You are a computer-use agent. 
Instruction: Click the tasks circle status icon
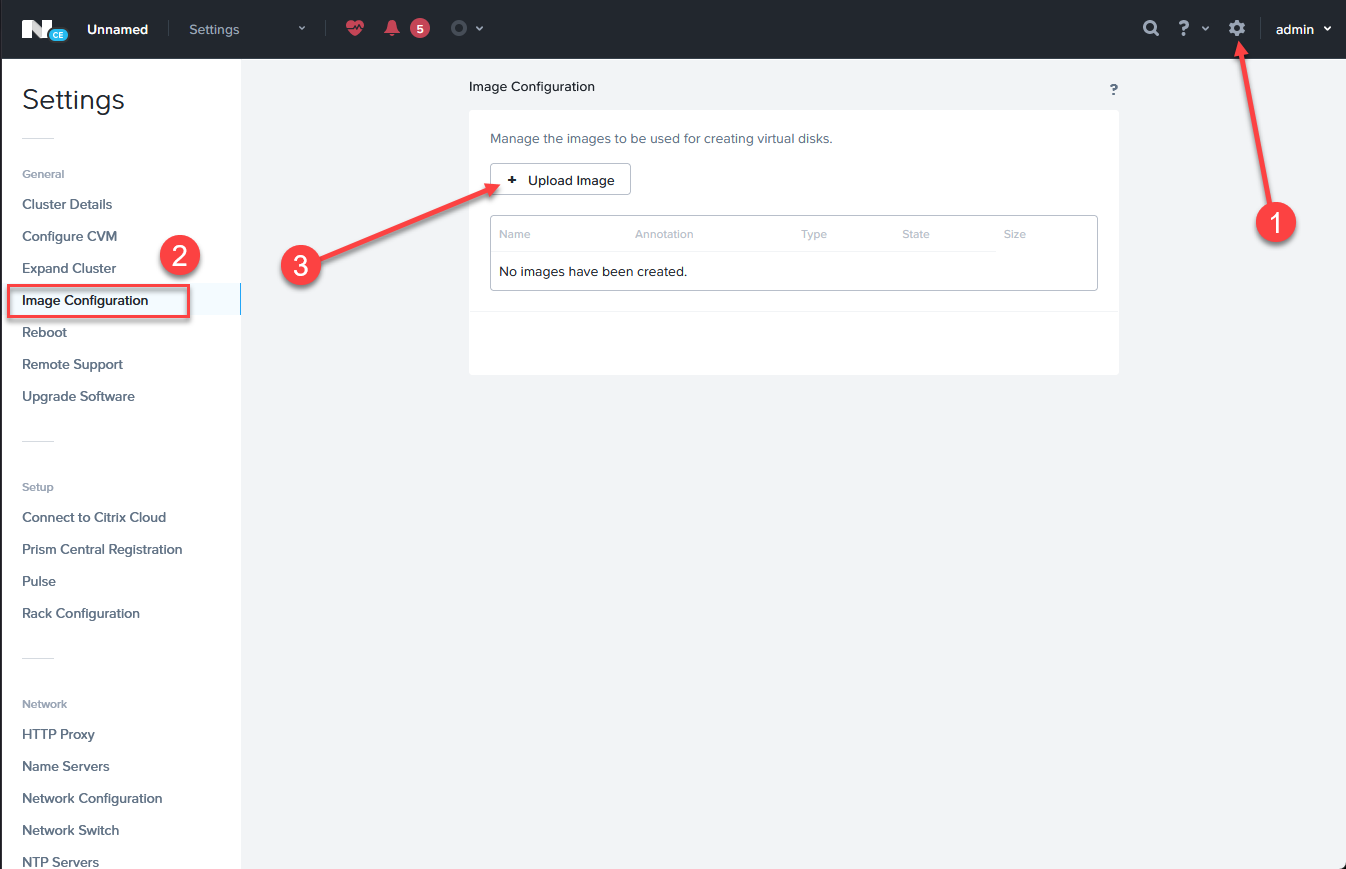(x=459, y=29)
